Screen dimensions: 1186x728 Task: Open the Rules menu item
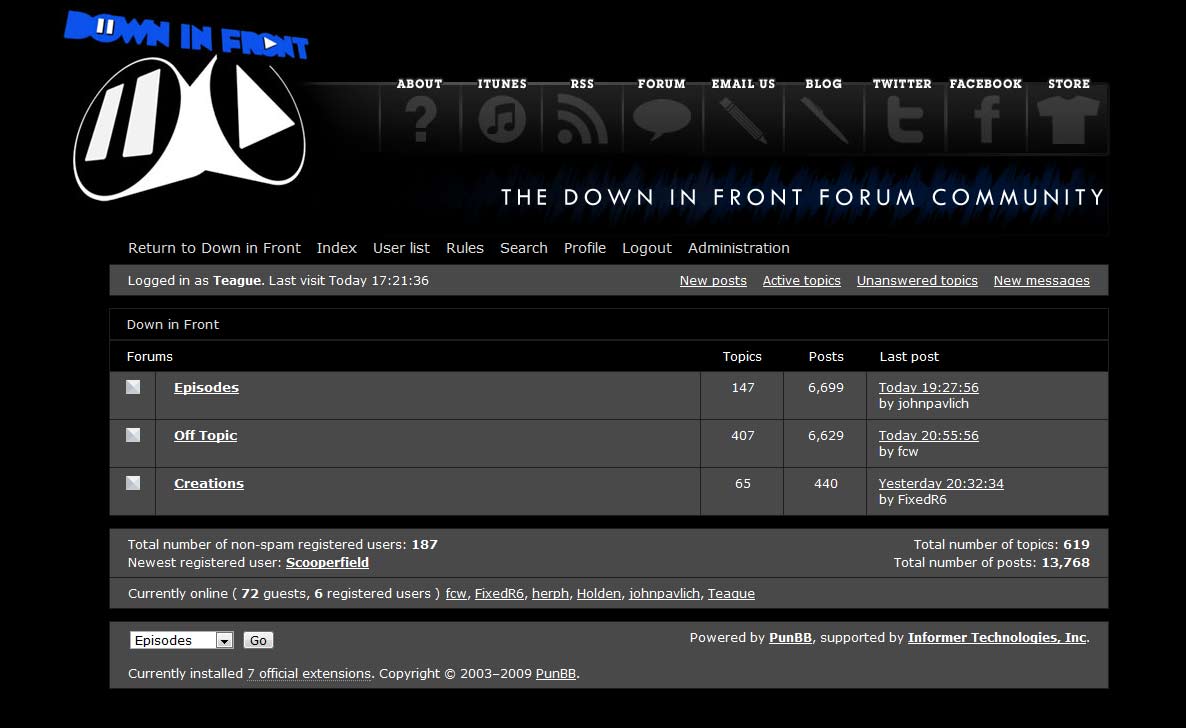click(x=464, y=248)
